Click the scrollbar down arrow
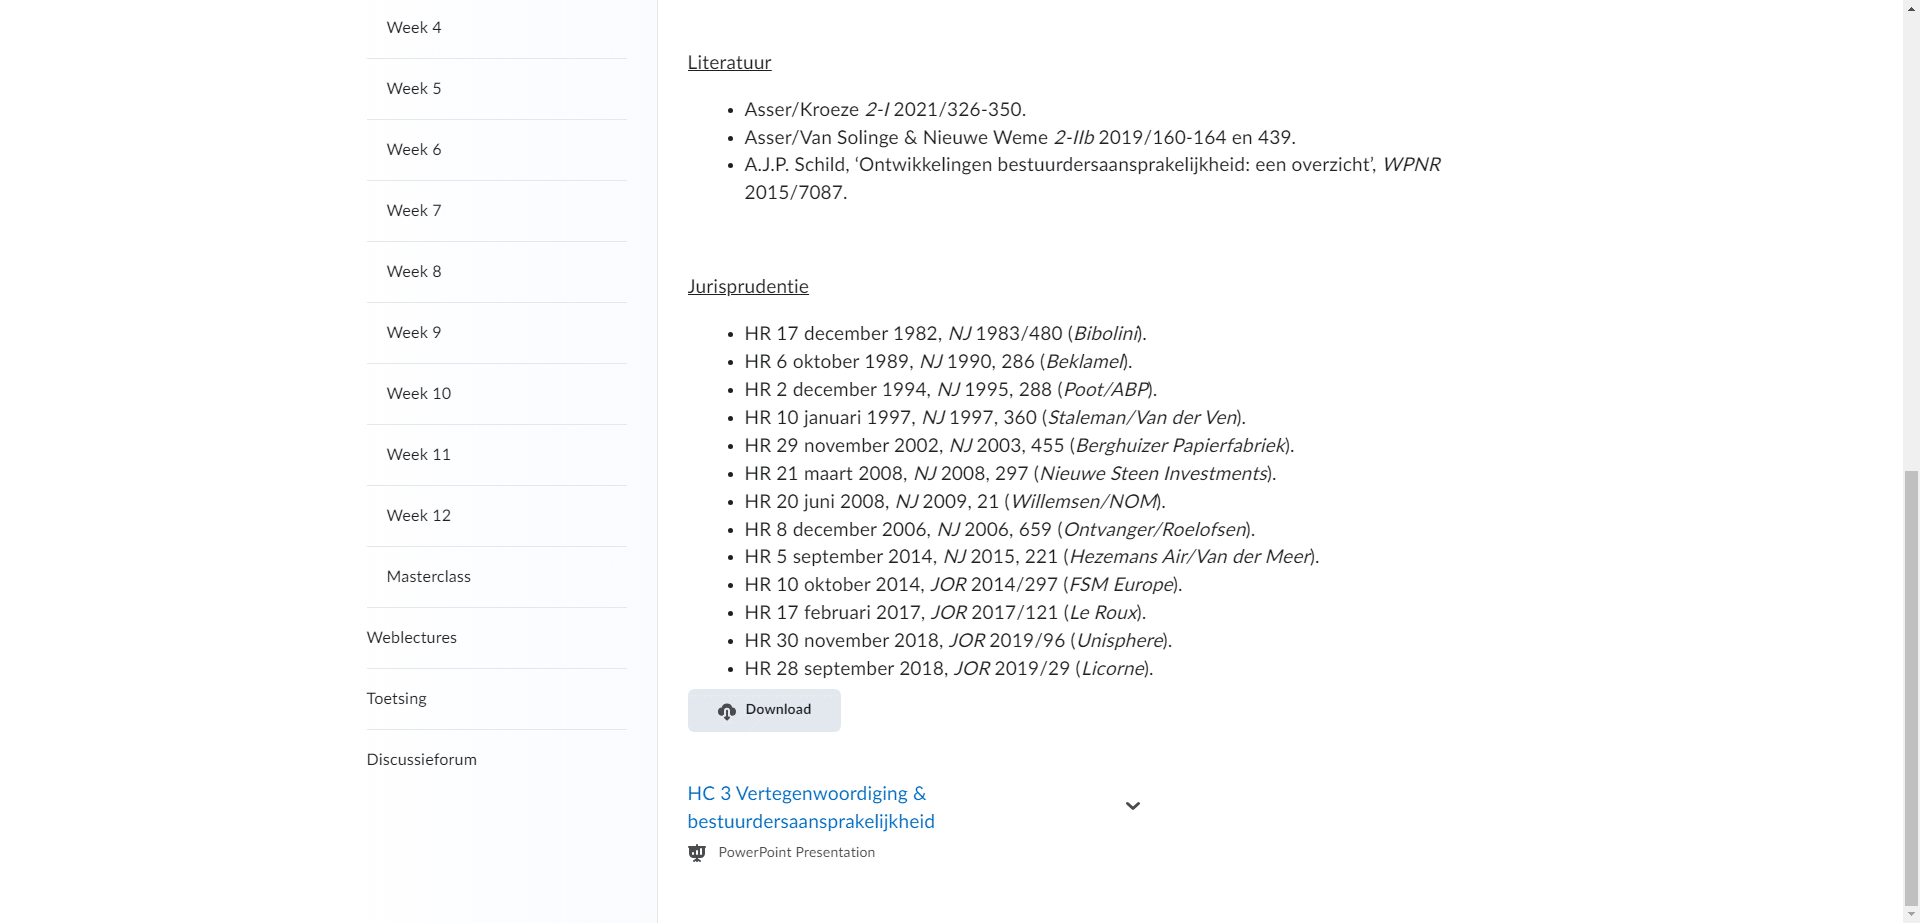The height and width of the screenshot is (923, 1920). [1911, 915]
